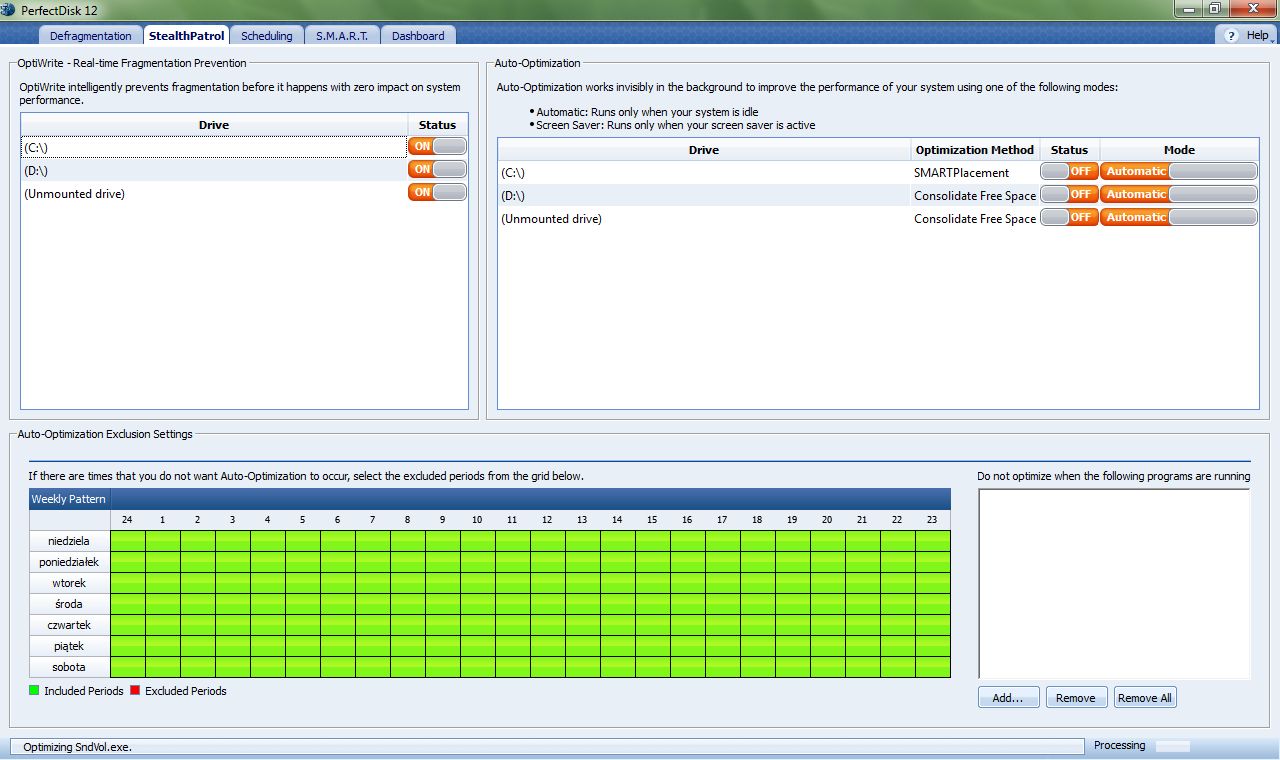Image resolution: width=1280 pixels, height=760 pixels.
Task: Click hour 23 column header in grid
Action: tap(932, 520)
